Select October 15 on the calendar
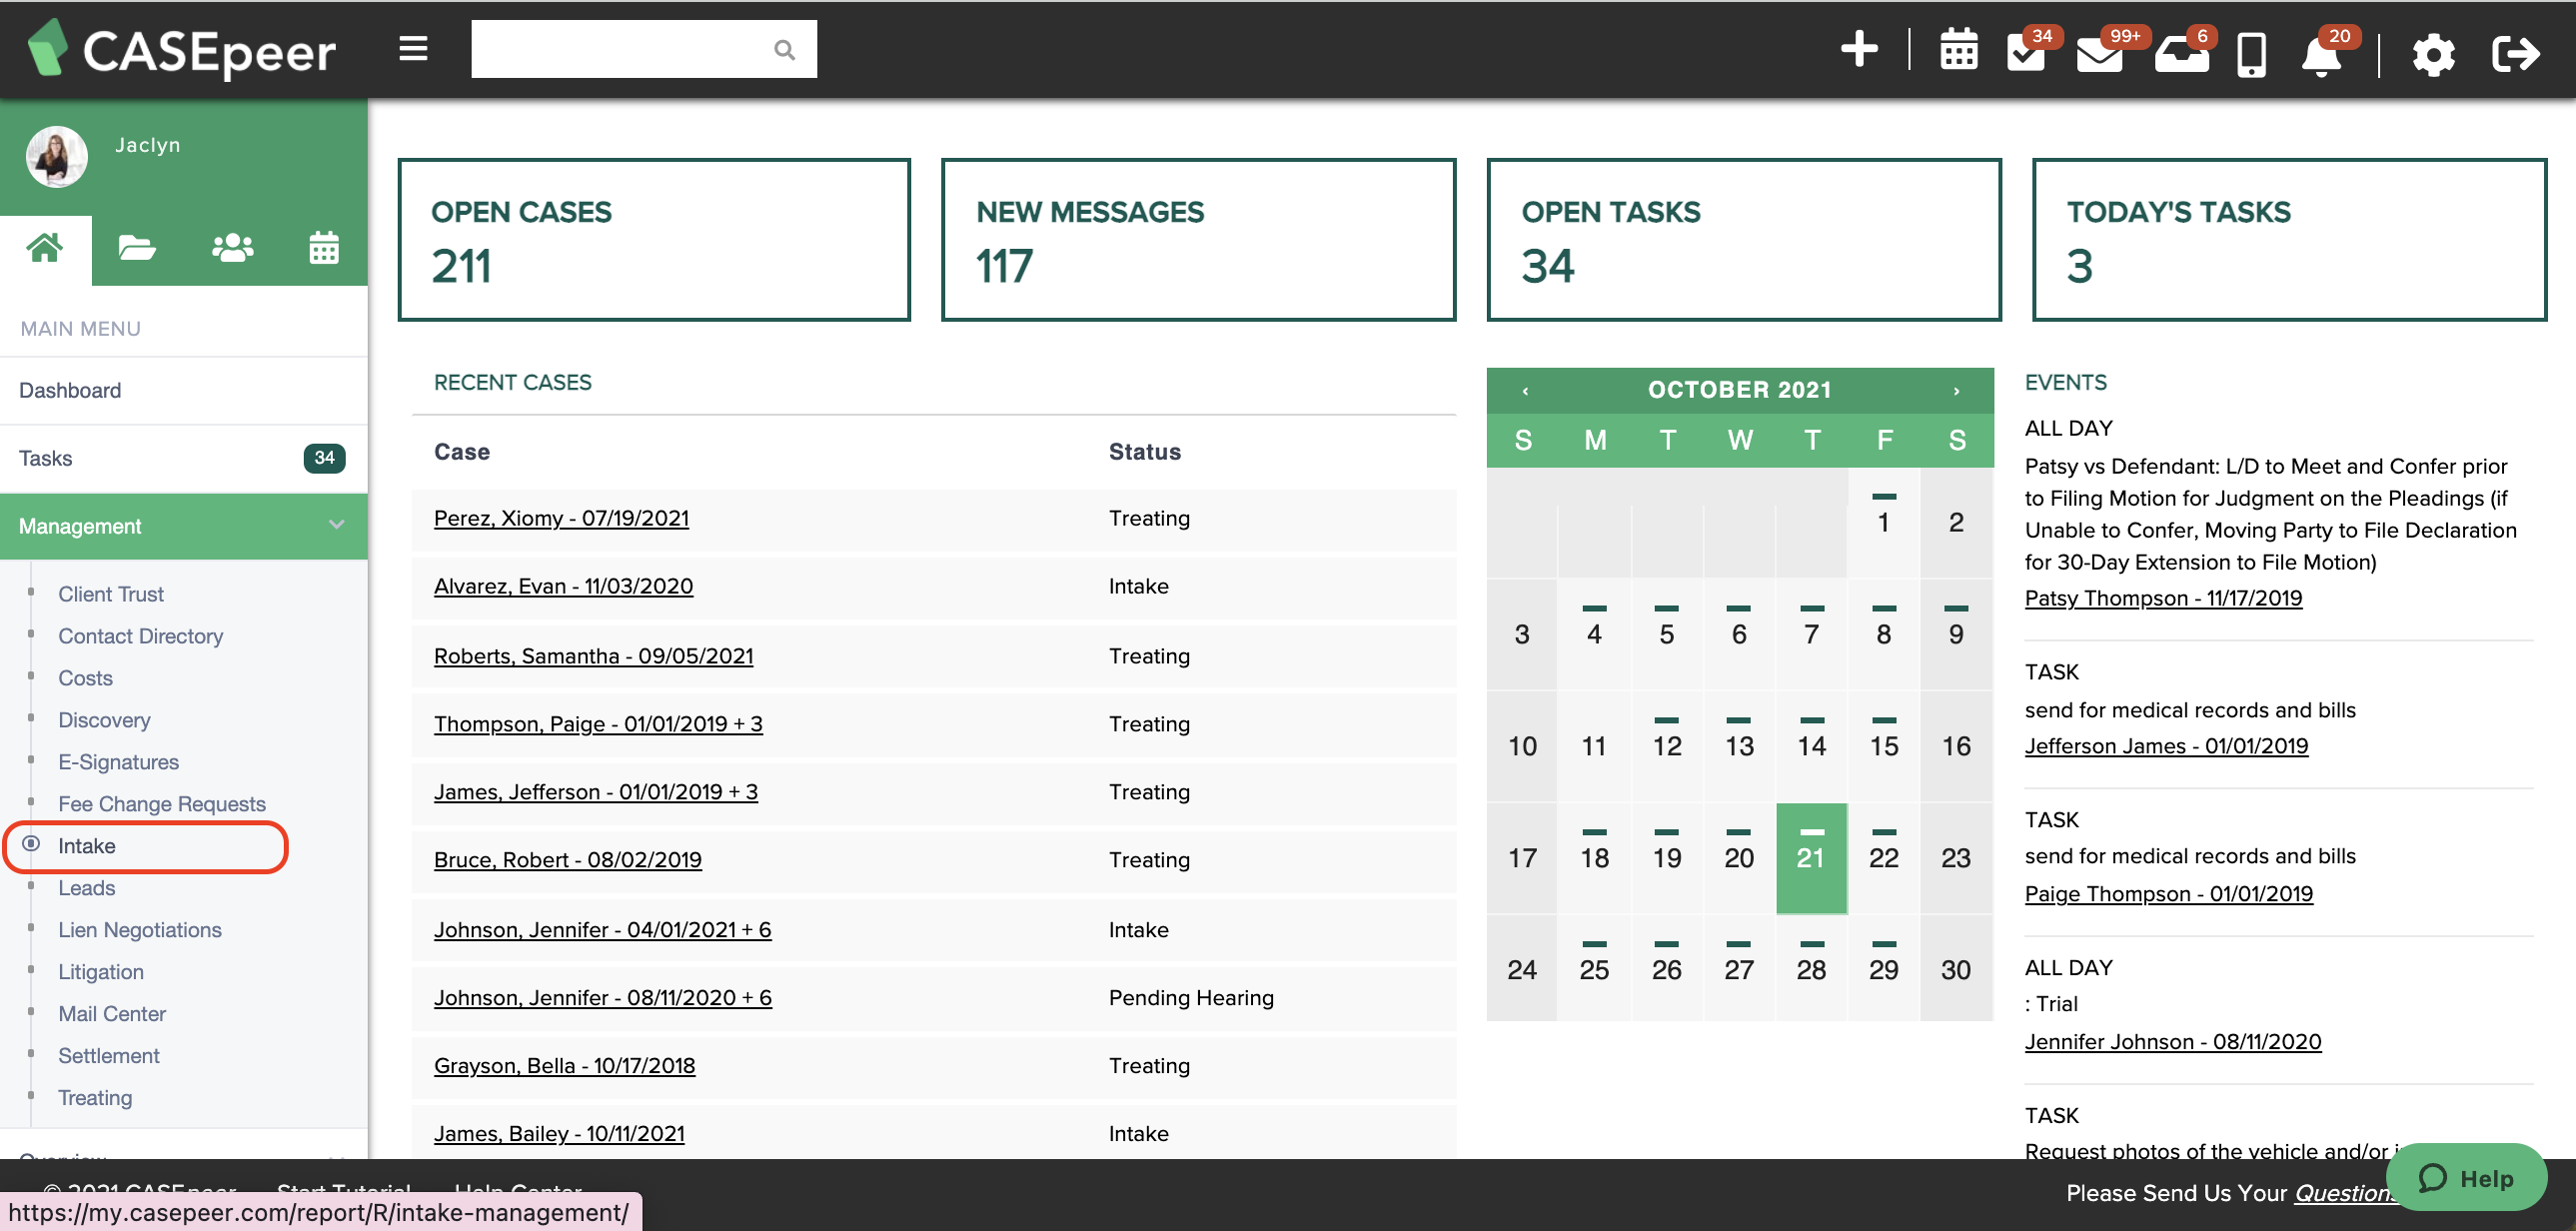Screen dimensions: 2576x1231 pyautogui.click(x=1883, y=746)
